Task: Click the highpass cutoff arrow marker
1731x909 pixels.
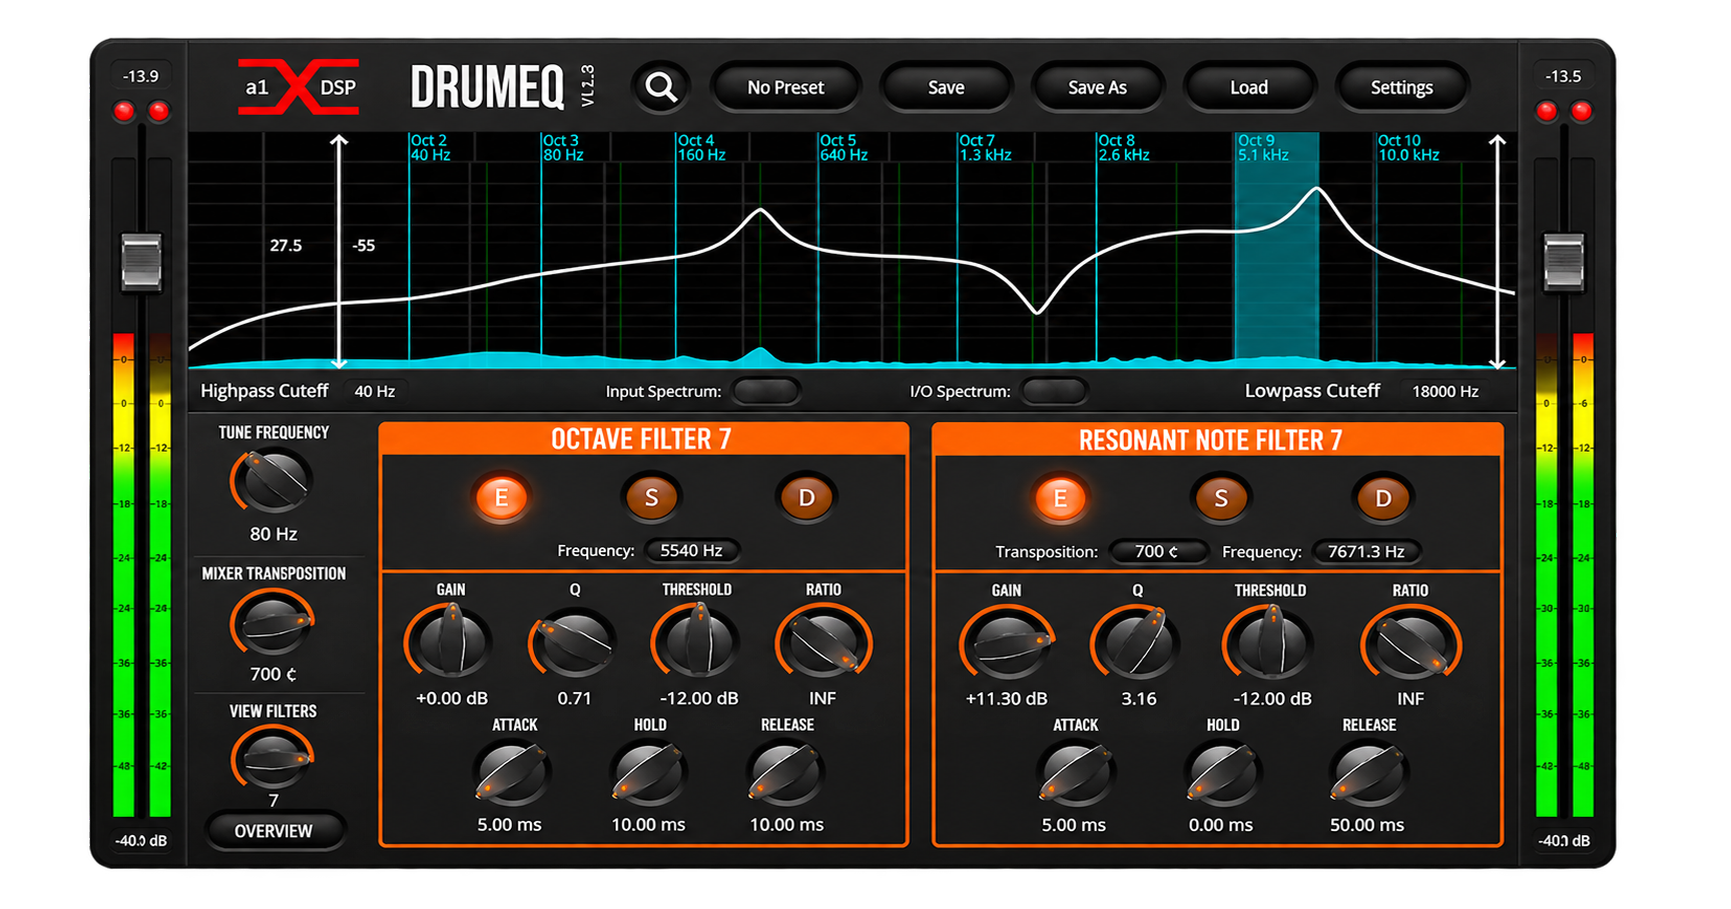Action: point(339,251)
